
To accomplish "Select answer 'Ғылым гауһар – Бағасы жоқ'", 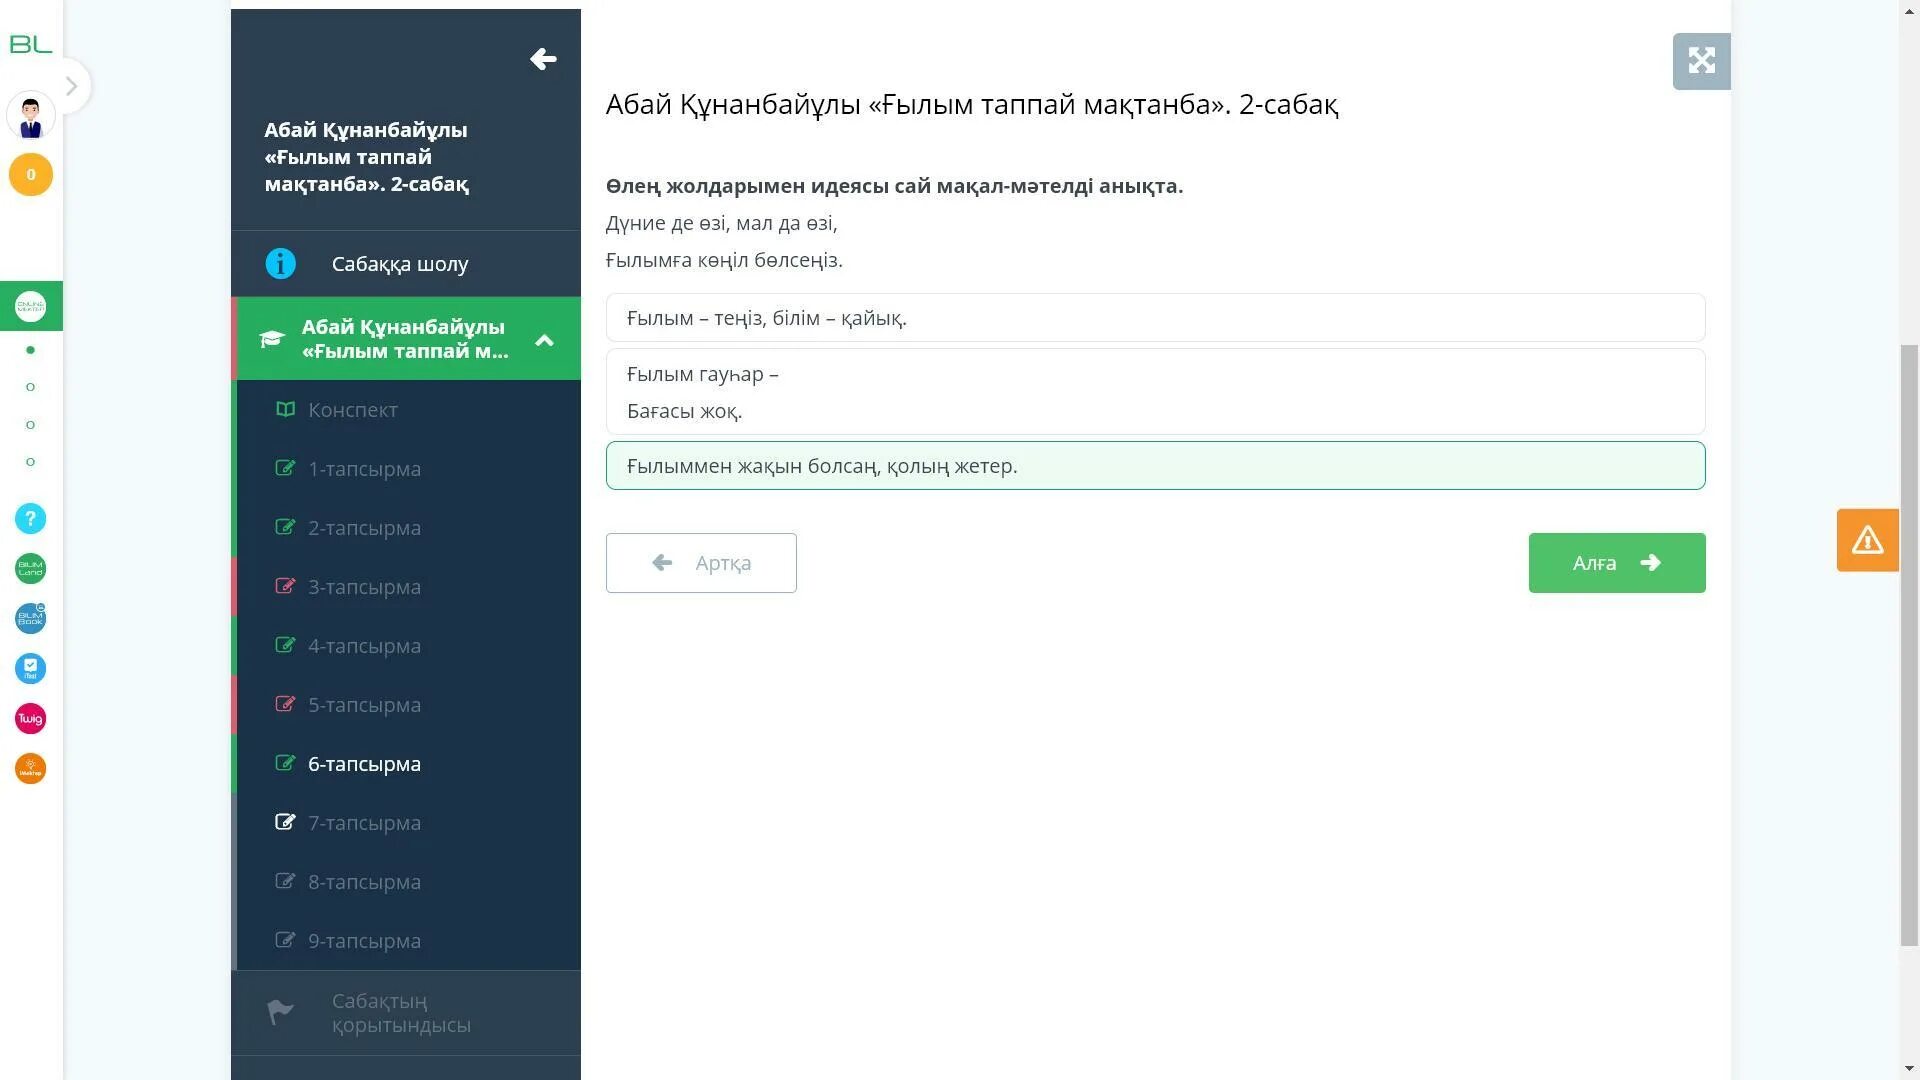I will pos(1155,392).
